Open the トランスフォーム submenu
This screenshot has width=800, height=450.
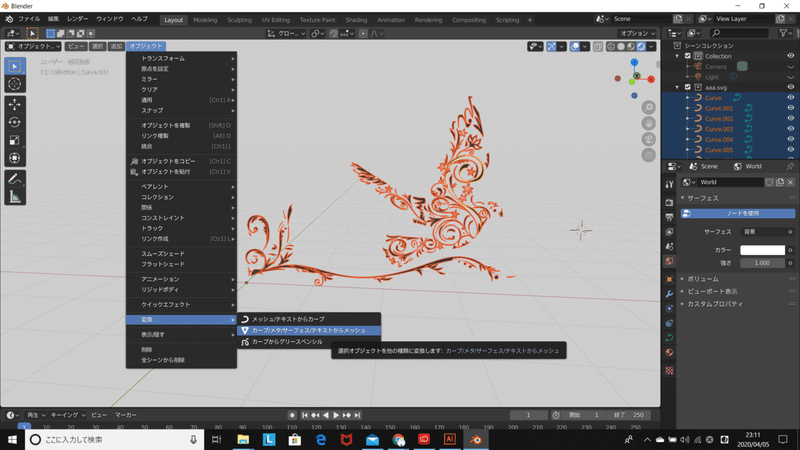(182, 59)
